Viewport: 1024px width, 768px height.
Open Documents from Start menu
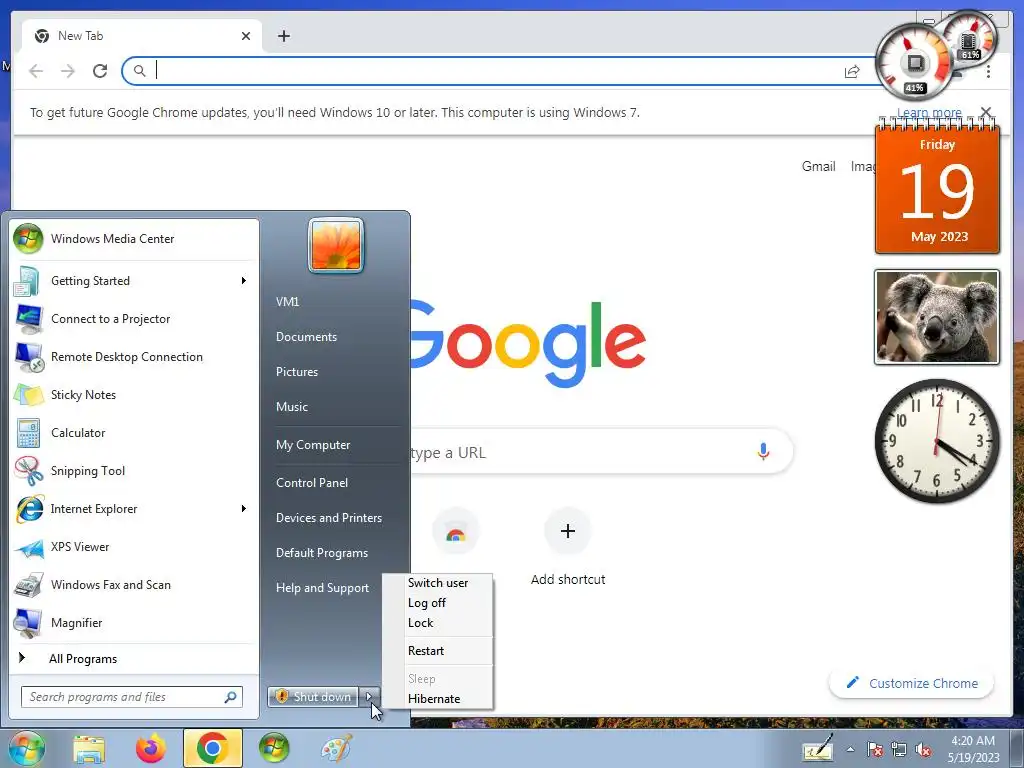pos(306,337)
